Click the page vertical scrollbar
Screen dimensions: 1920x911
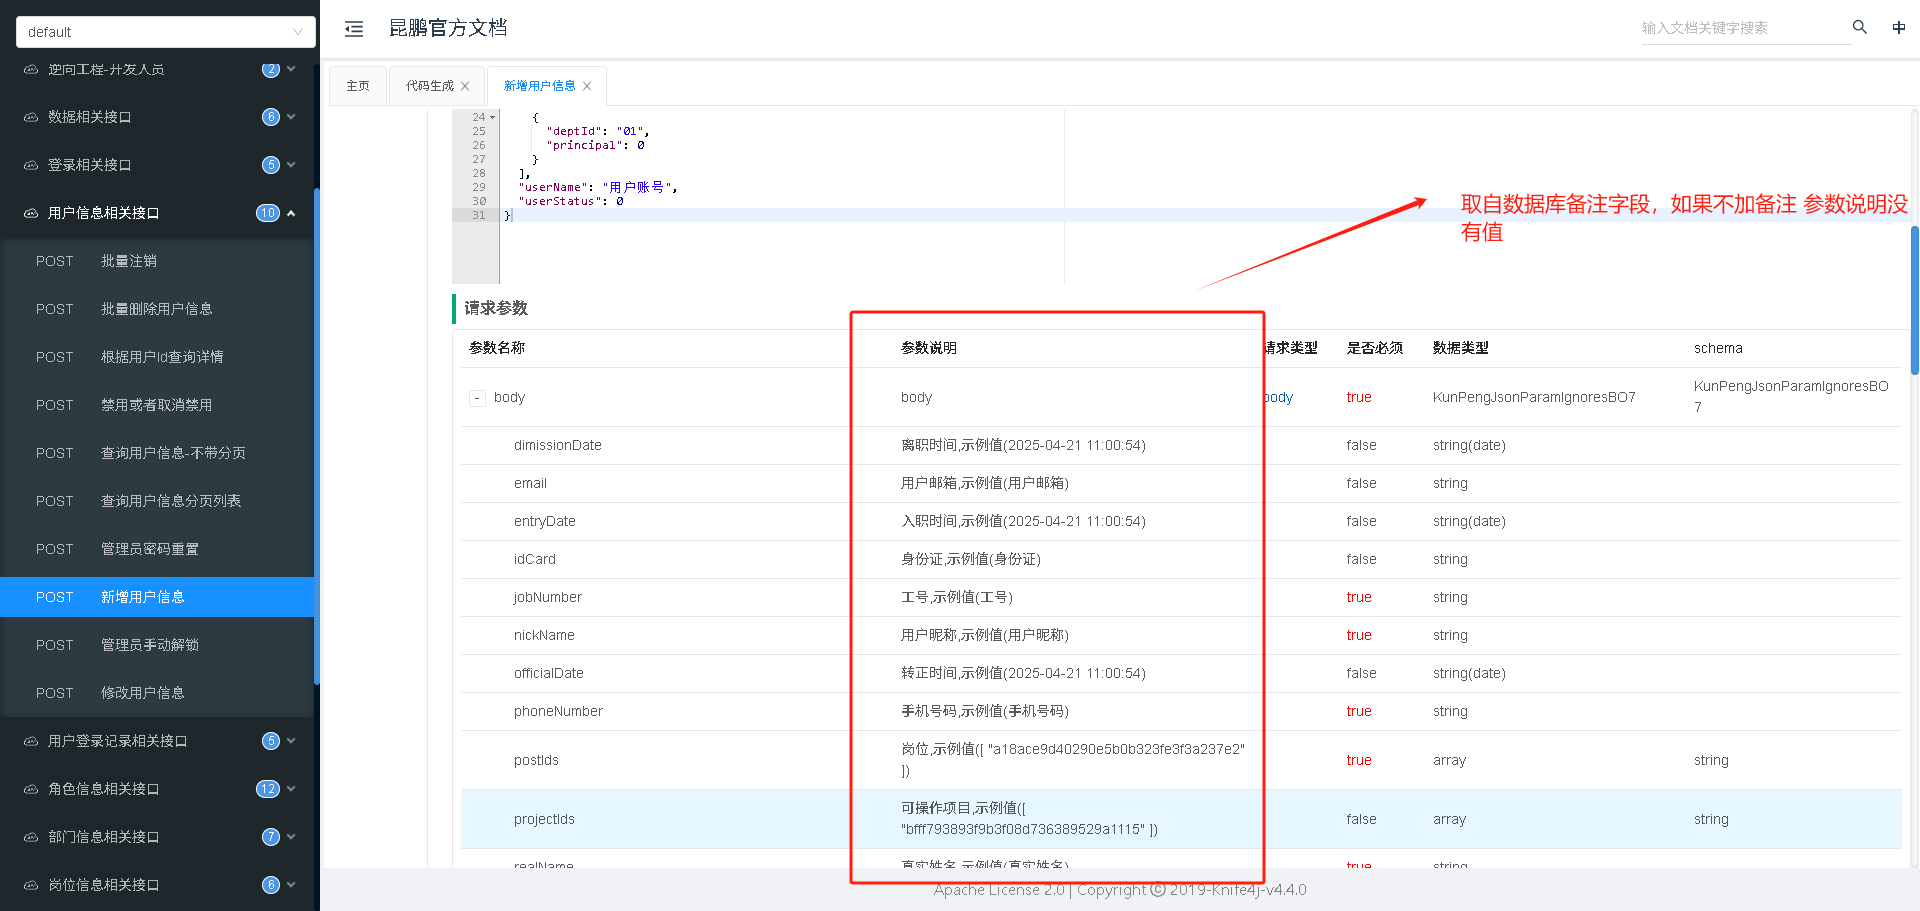coord(1914,300)
